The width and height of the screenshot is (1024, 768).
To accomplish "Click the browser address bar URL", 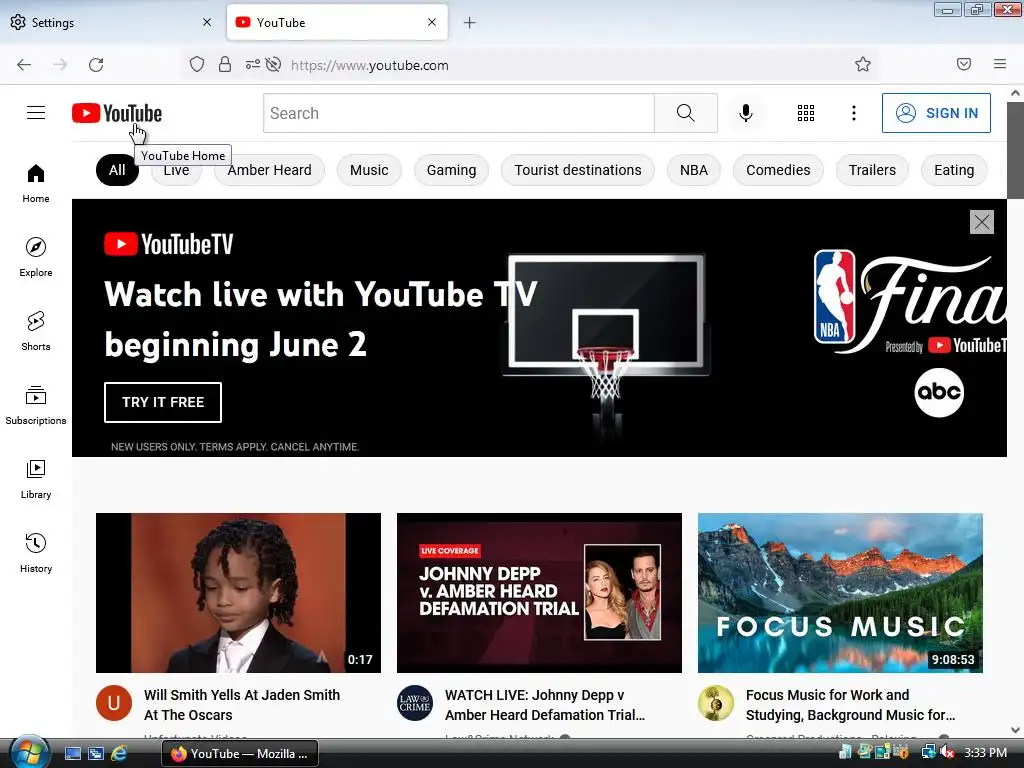I will (370, 65).
